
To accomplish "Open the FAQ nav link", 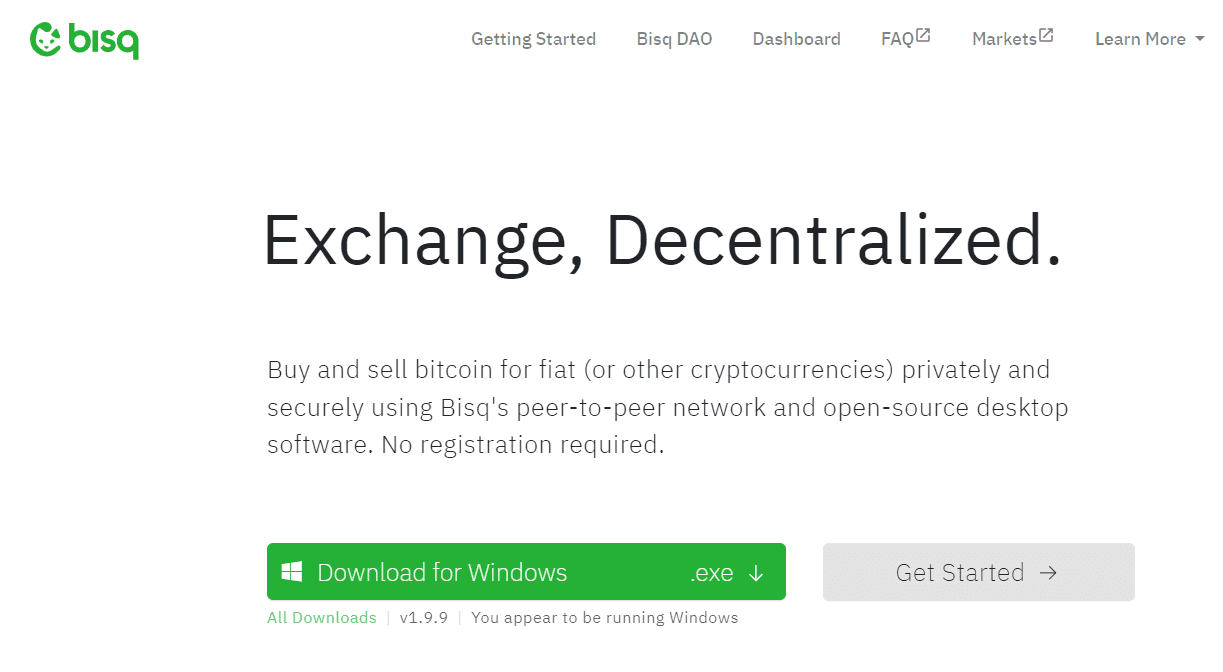I will click(x=897, y=39).
